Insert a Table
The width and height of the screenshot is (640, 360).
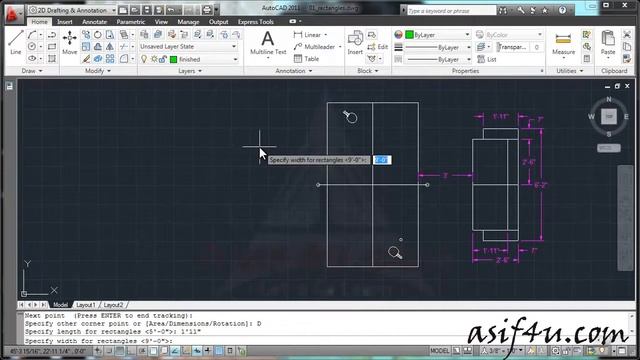tap(307, 59)
